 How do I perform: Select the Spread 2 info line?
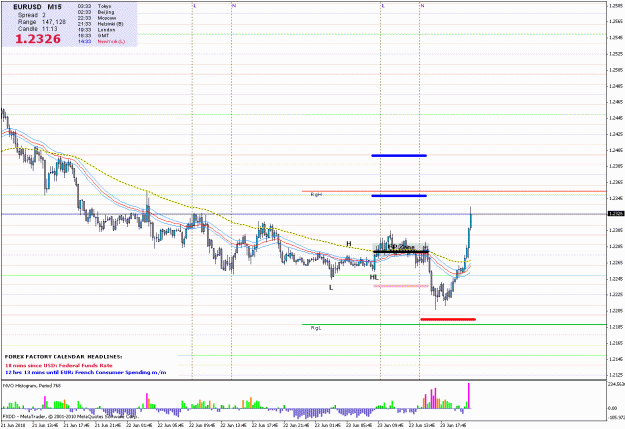(x=31, y=15)
